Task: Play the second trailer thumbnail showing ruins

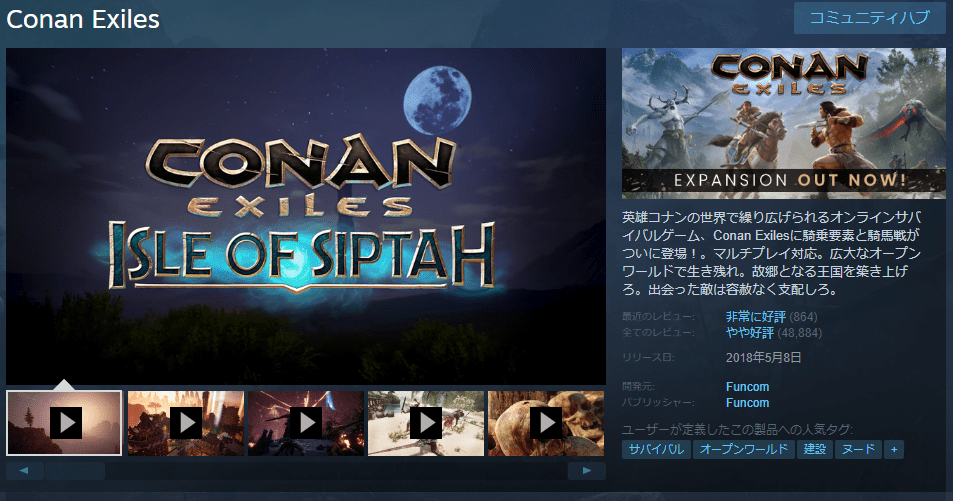Action: click(186, 423)
